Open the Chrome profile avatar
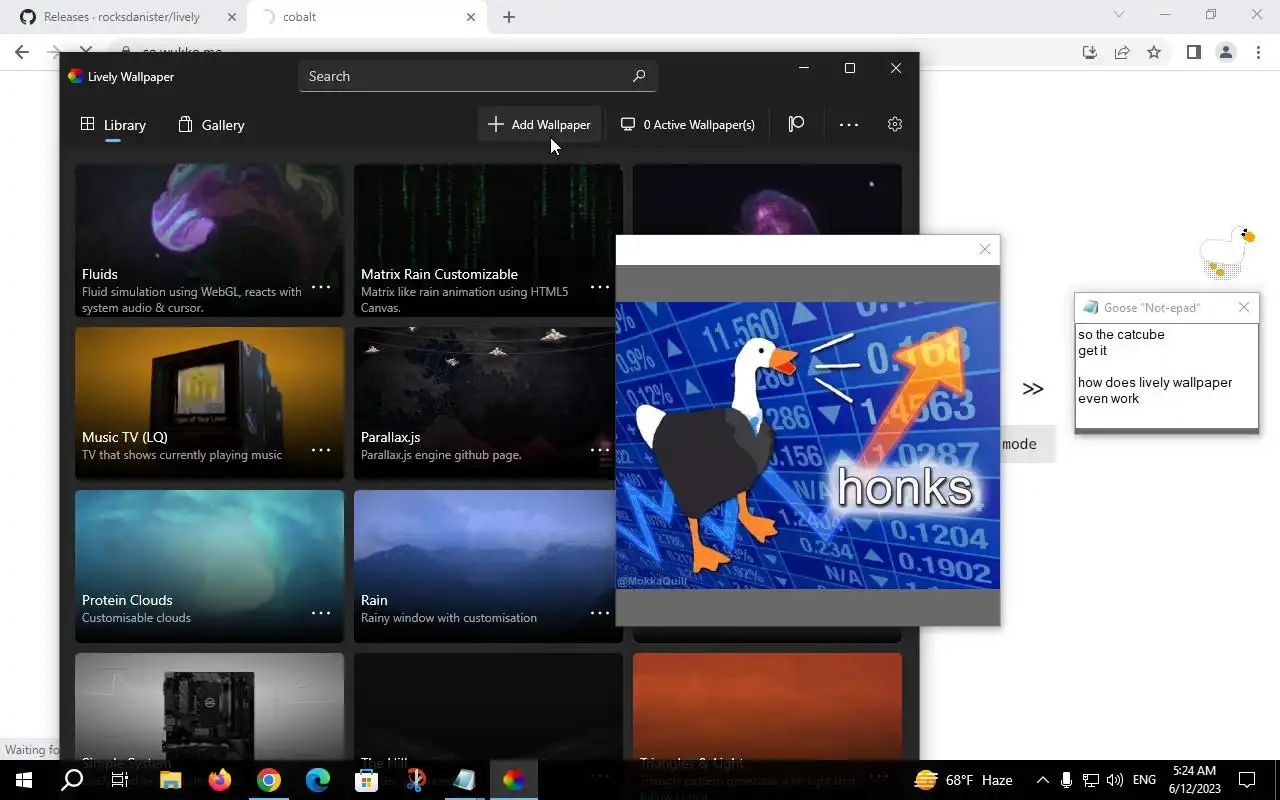This screenshot has width=1280, height=800. [1225, 52]
